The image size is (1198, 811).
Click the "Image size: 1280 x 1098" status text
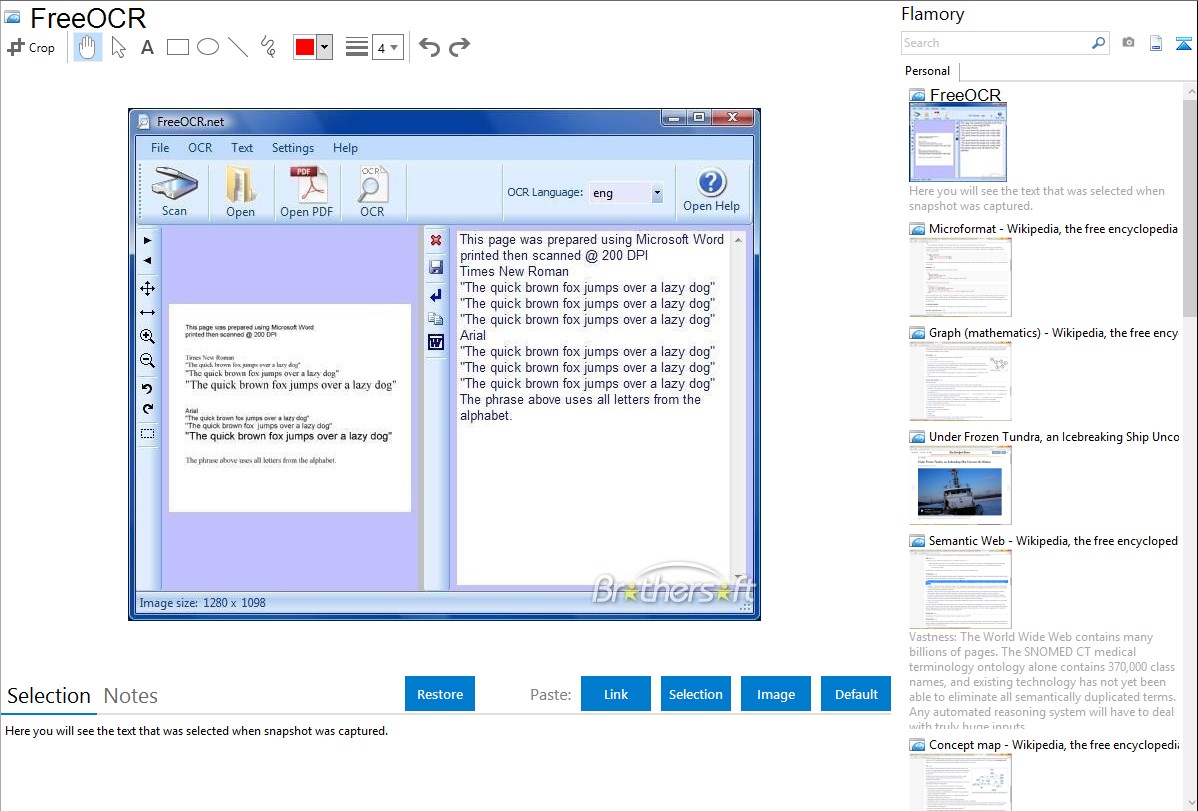(x=202, y=603)
